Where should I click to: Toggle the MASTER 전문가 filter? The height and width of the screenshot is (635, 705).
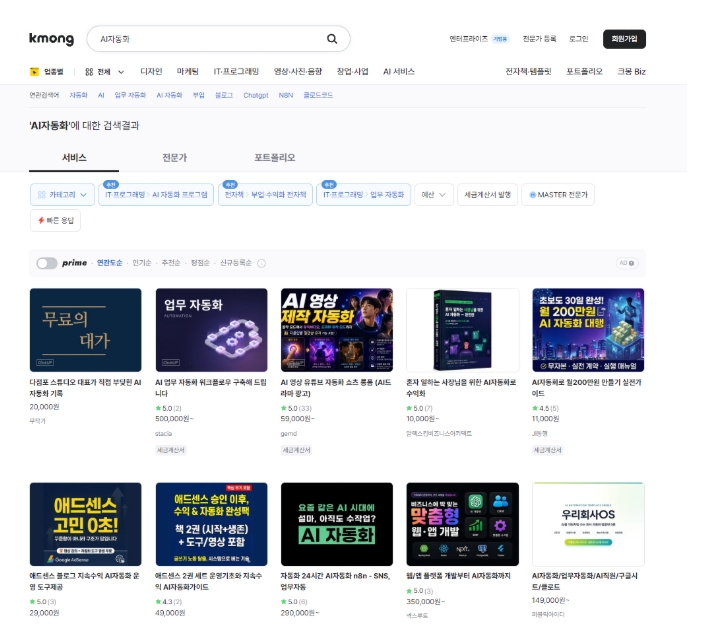click(x=558, y=195)
